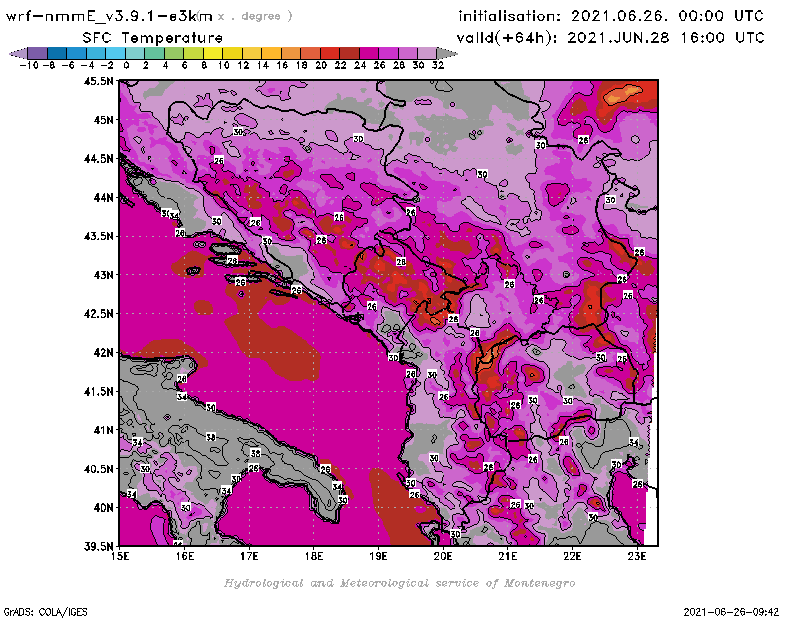Click the 44.5N latitude axis label
The width and height of the screenshot is (800, 618).
pyautogui.click(x=99, y=159)
